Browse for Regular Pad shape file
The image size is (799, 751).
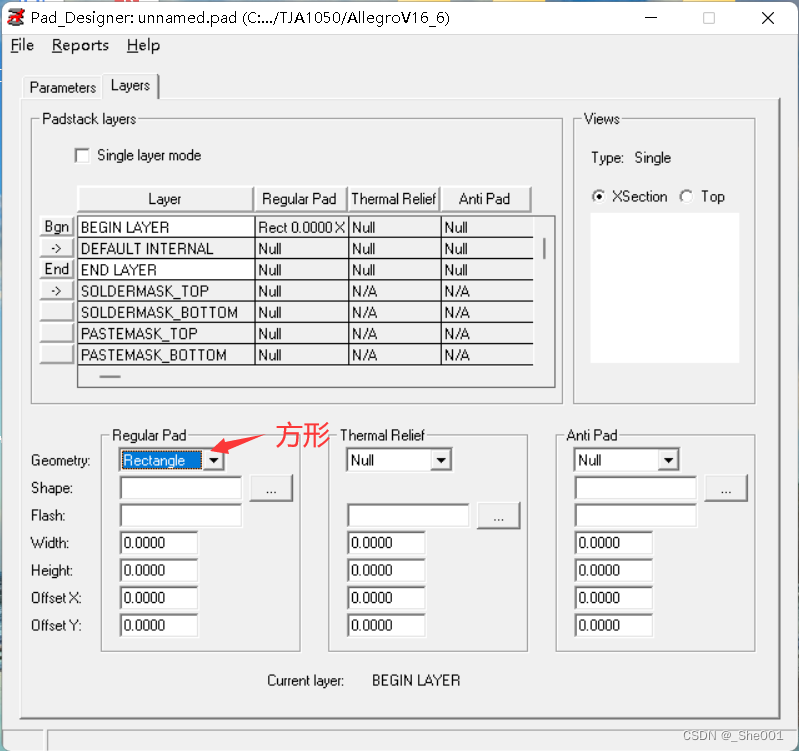271,488
